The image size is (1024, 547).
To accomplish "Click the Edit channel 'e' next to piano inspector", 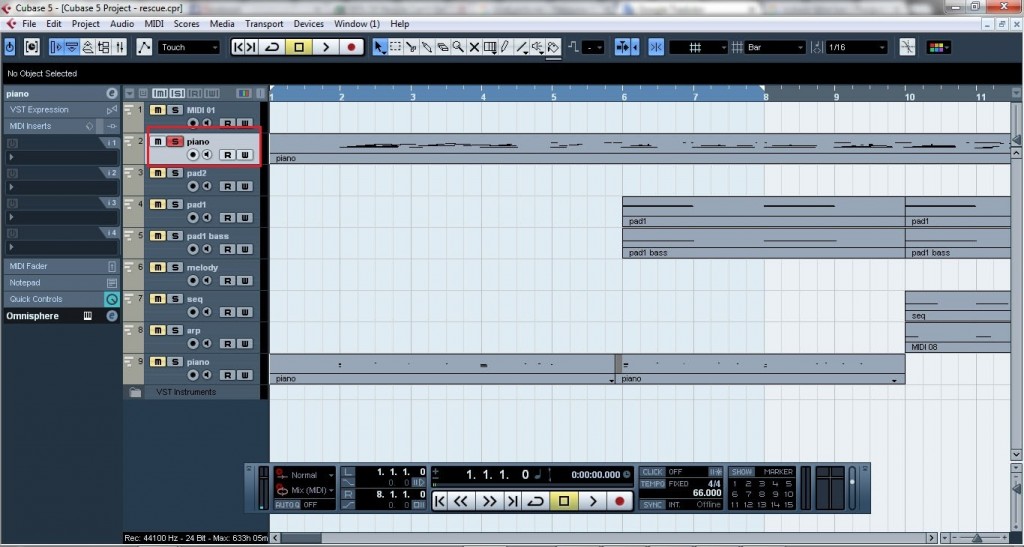I will coord(112,93).
